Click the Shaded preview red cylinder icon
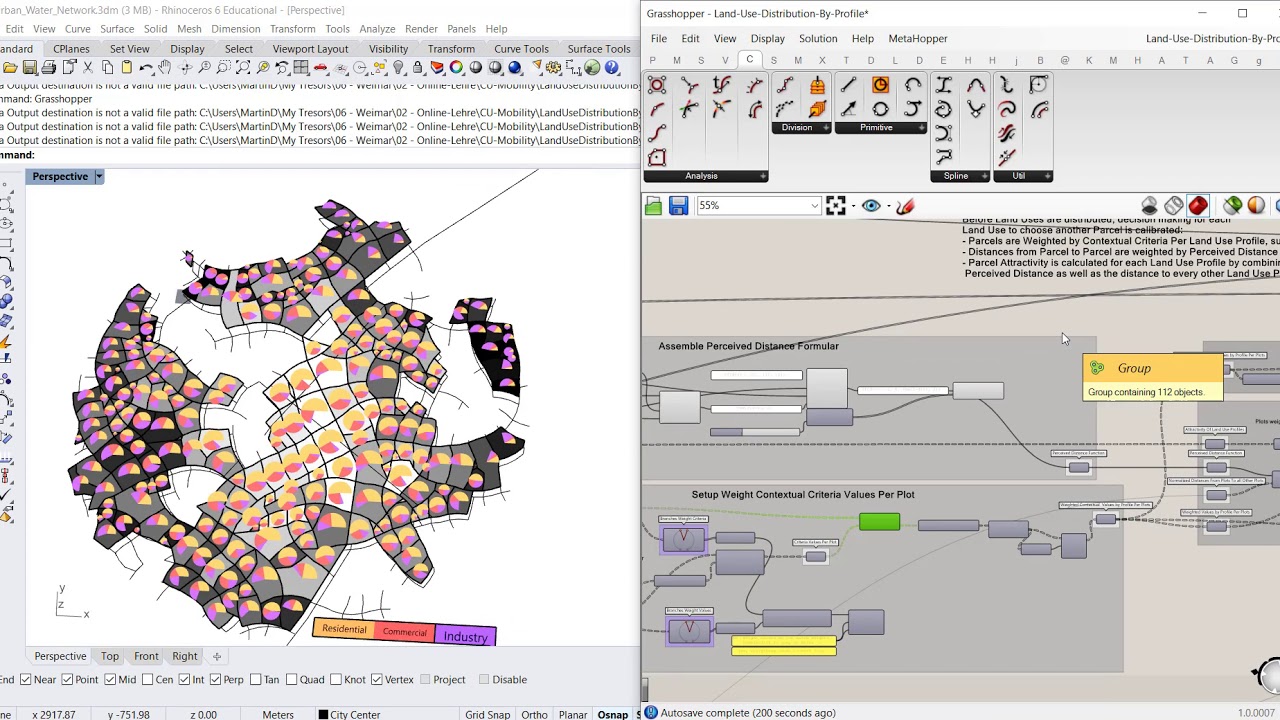 (1198, 206)
